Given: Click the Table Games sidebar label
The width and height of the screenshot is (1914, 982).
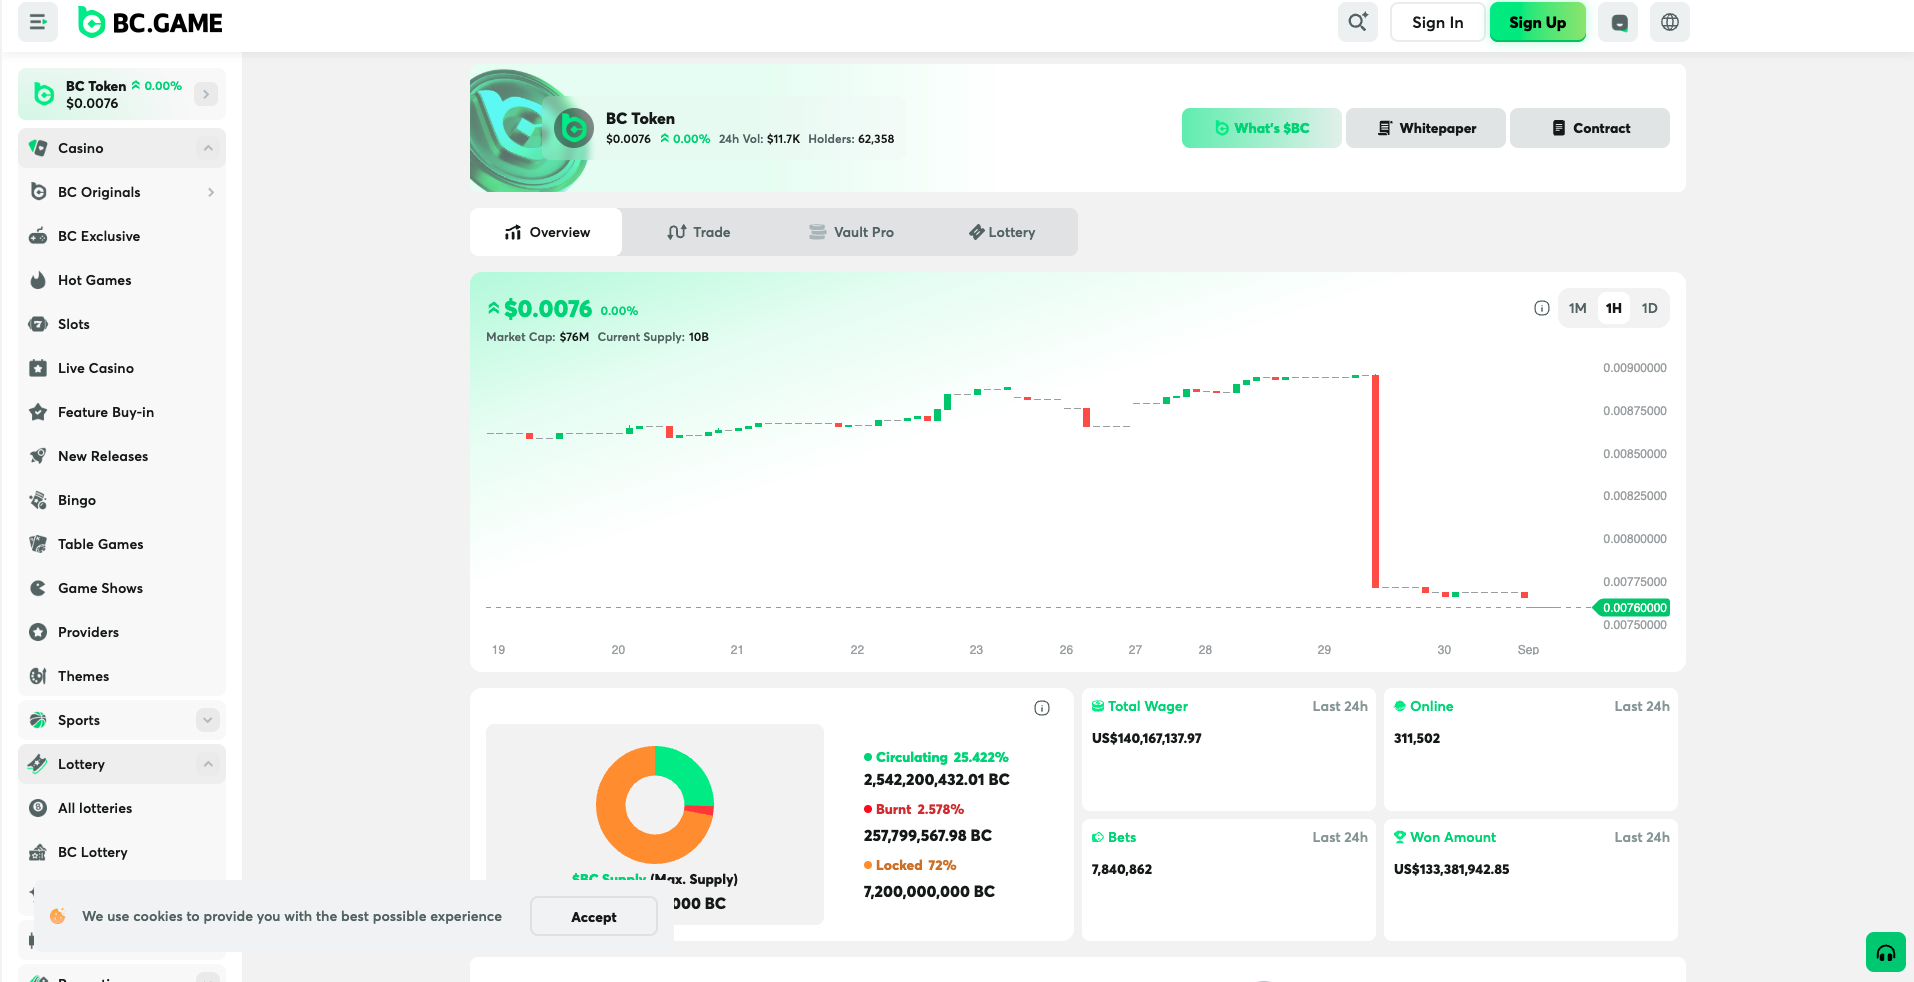Looking at the screenshot, I should click(x=101, y=544).
